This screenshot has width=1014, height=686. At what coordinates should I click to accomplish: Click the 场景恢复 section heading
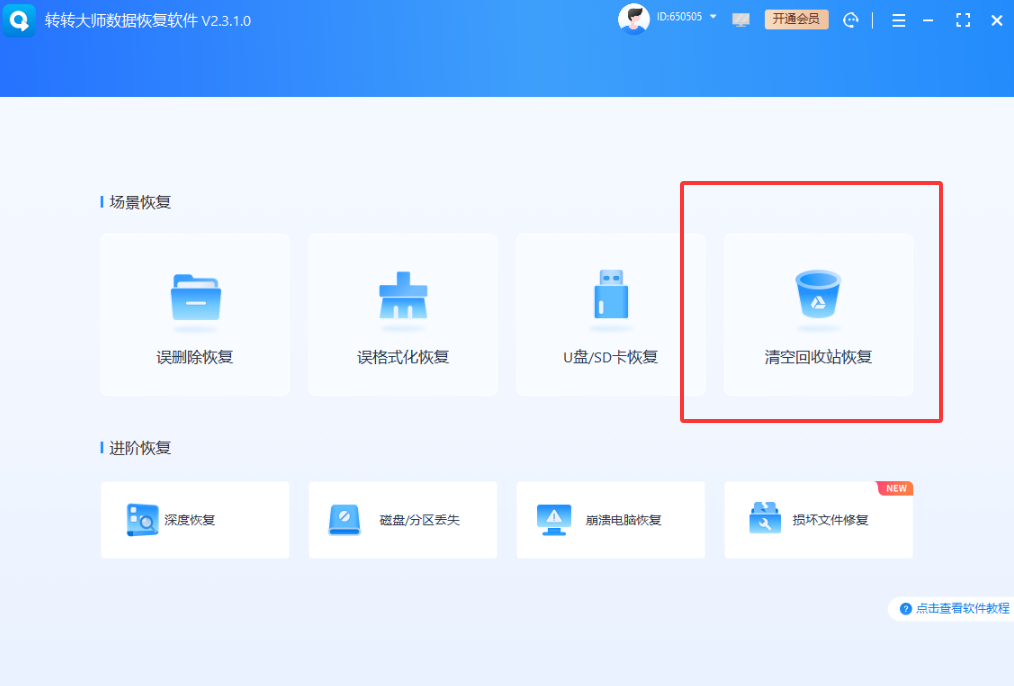coord(140,202)
